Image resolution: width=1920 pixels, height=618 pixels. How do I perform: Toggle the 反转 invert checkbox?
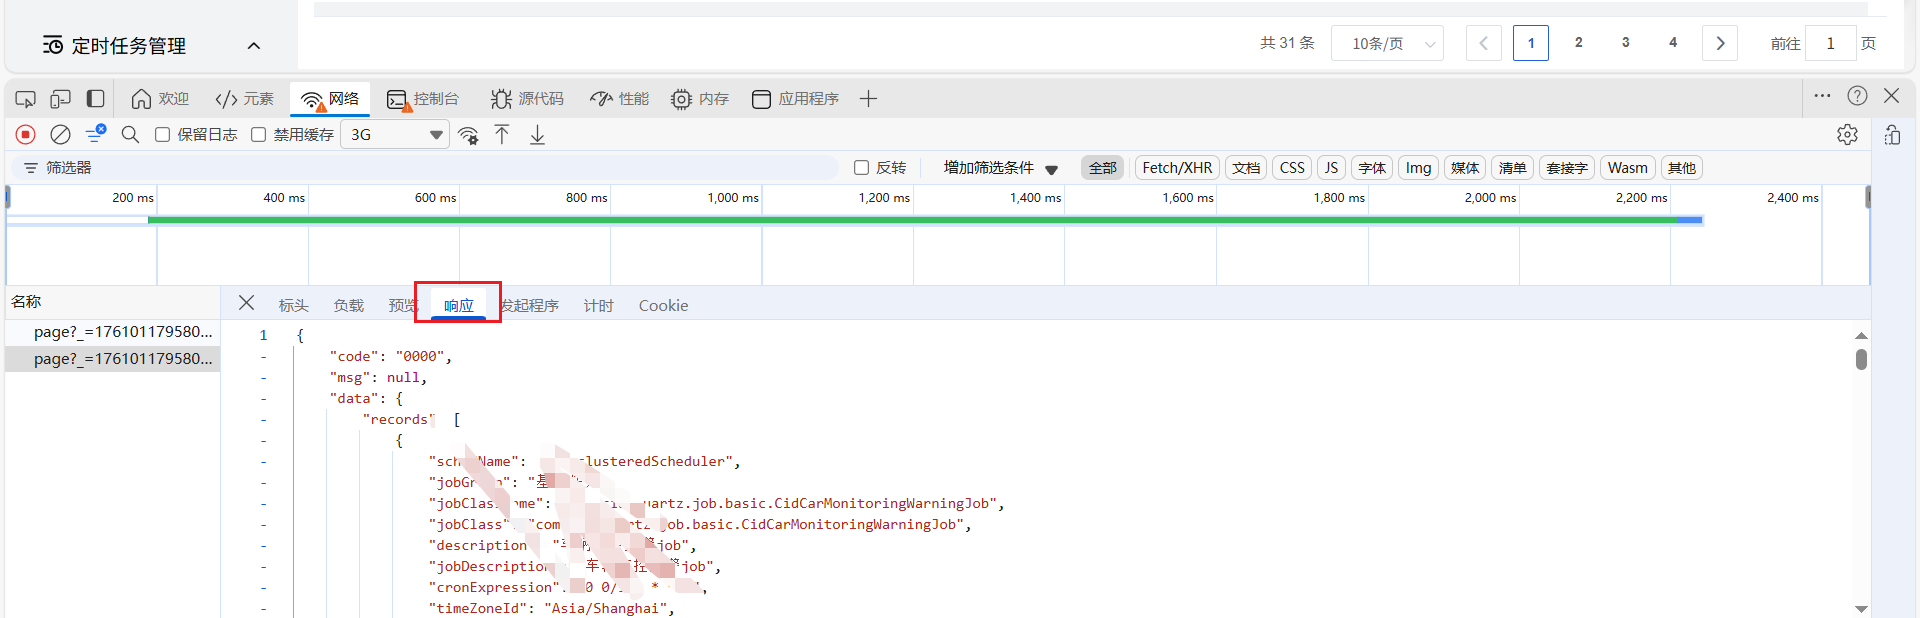tap(861, 168)
